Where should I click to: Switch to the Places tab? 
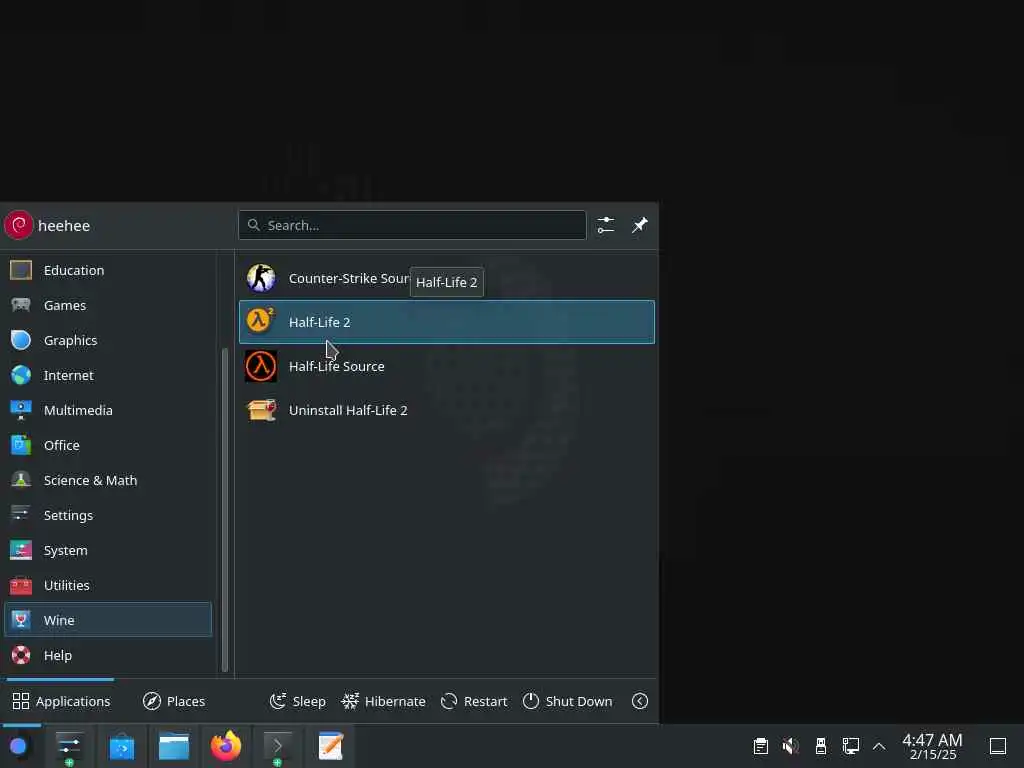(174, 701)
